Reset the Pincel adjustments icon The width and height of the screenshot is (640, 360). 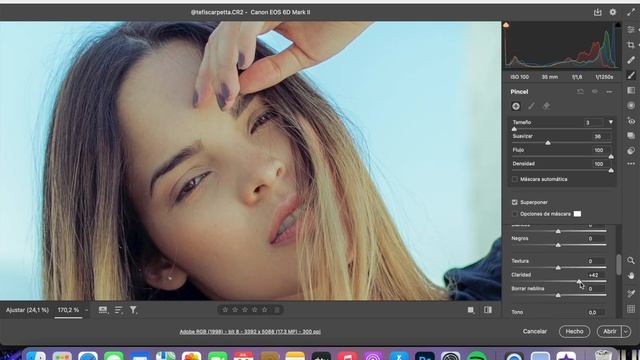(580, 92)
